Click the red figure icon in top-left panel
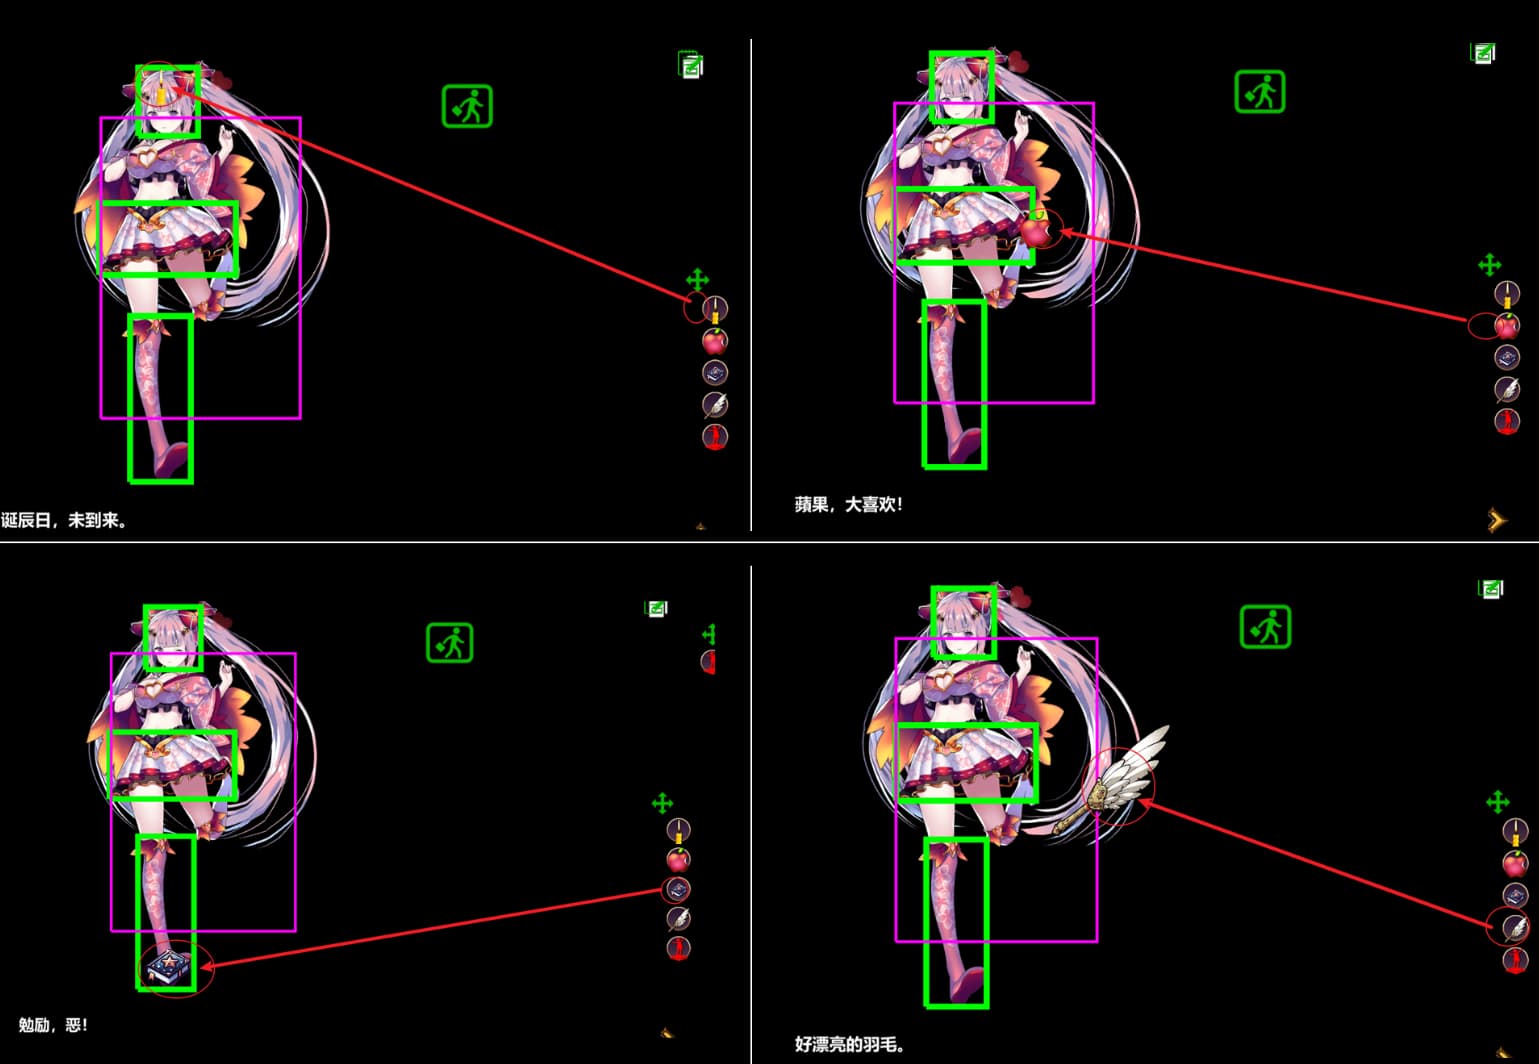Viewport: 1539px width, 1064px height. 714,437
